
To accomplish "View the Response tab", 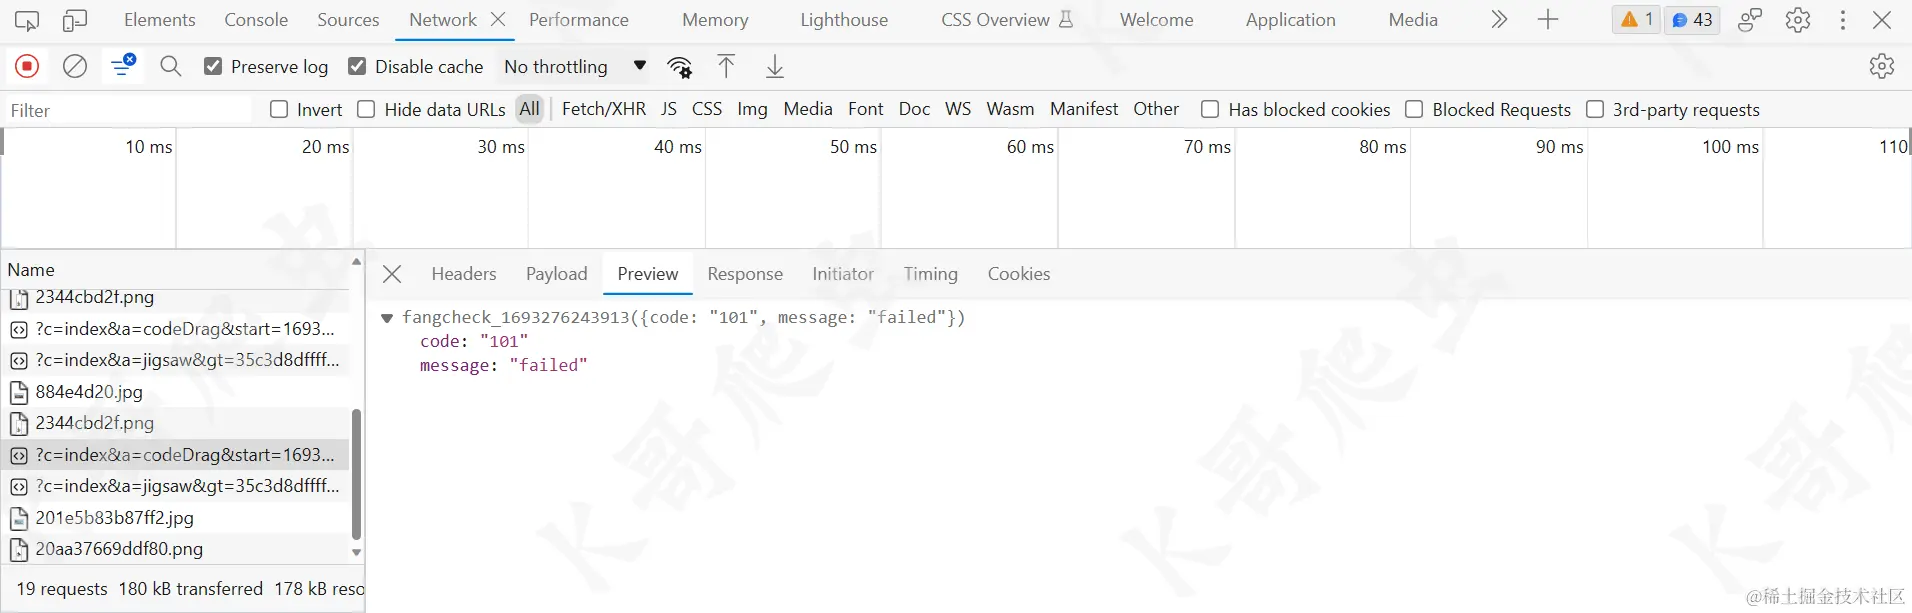I will point(745,274).
